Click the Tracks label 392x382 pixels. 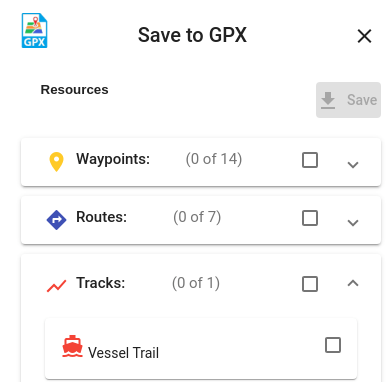point(101,283)
